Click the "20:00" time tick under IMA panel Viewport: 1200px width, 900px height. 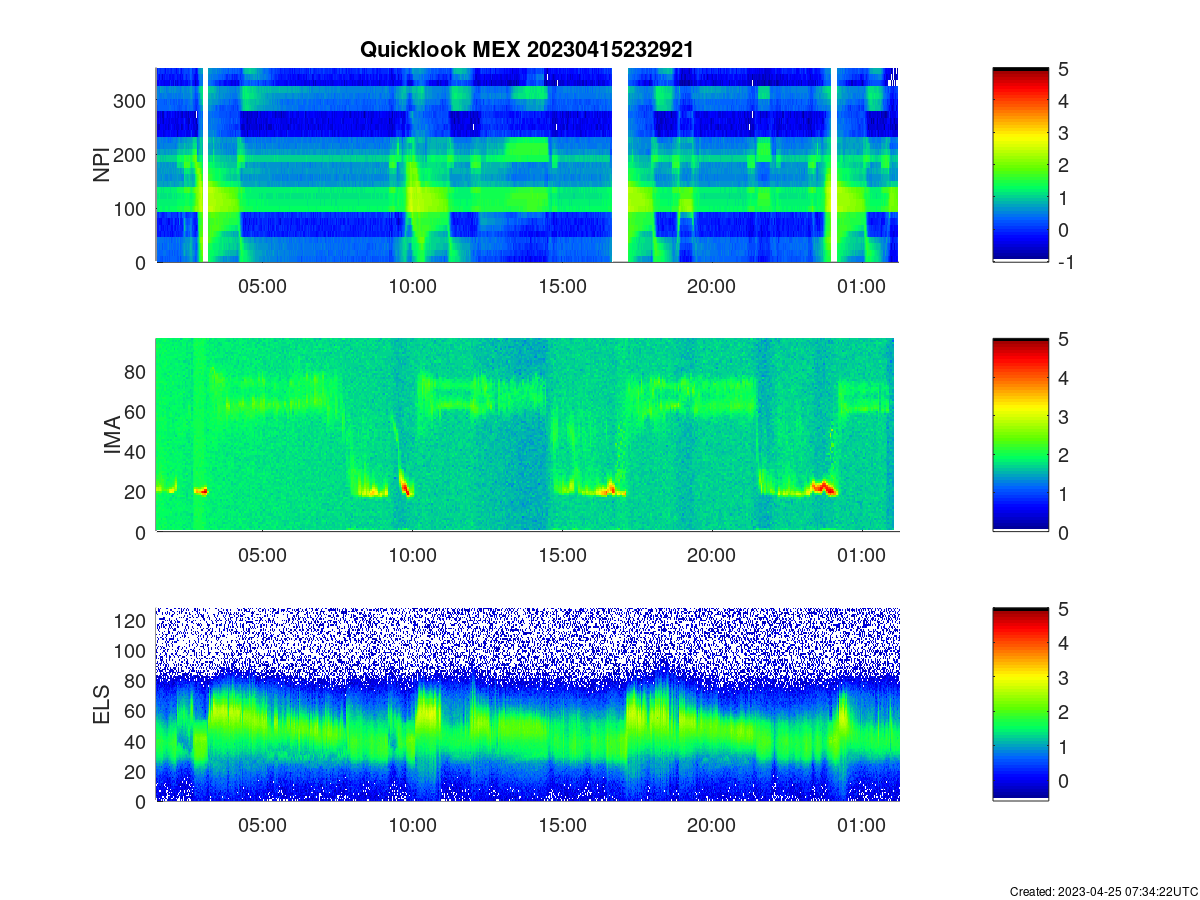point(712,556)
